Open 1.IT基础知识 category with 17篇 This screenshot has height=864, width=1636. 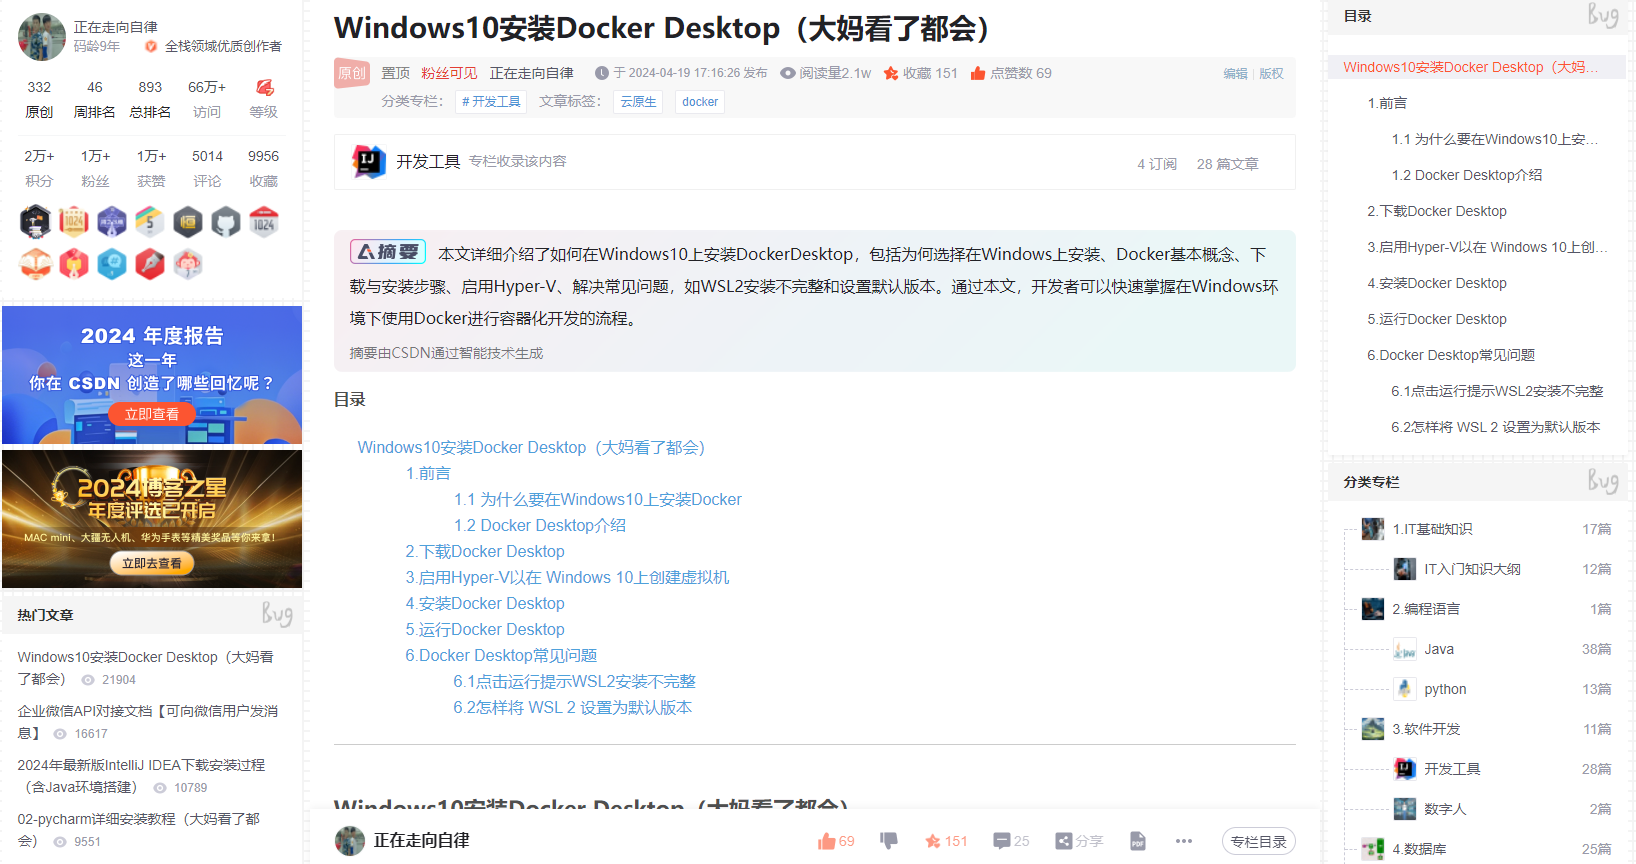(1487, 529)
